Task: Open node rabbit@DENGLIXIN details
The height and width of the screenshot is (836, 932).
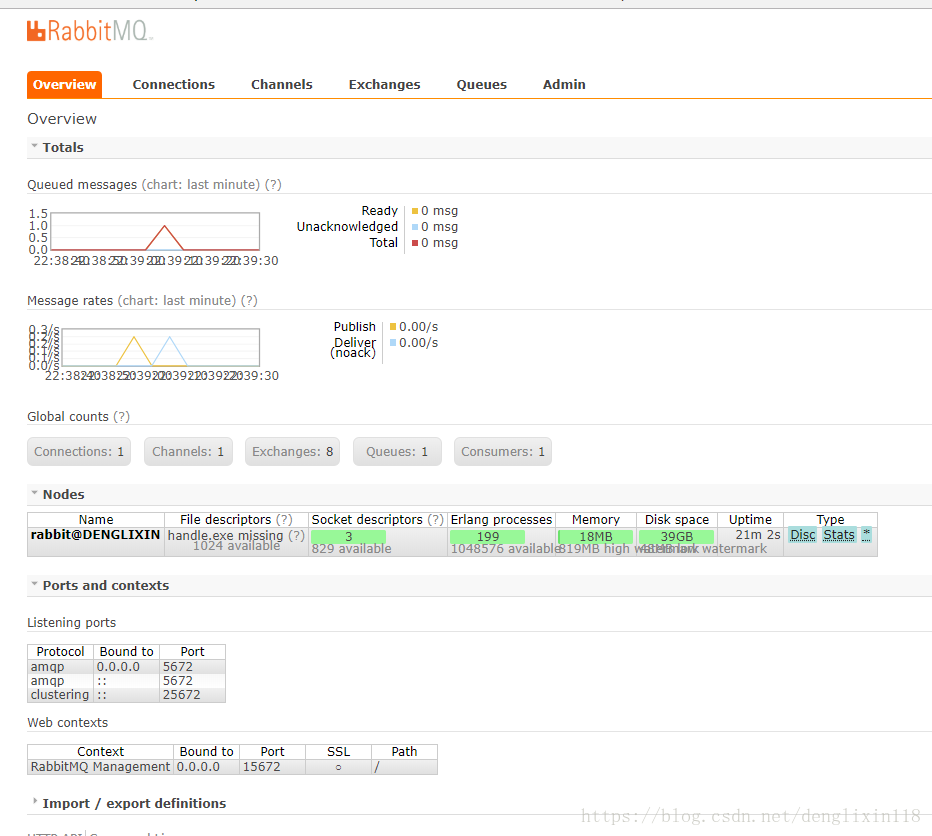Action: [x=96, y=535]
